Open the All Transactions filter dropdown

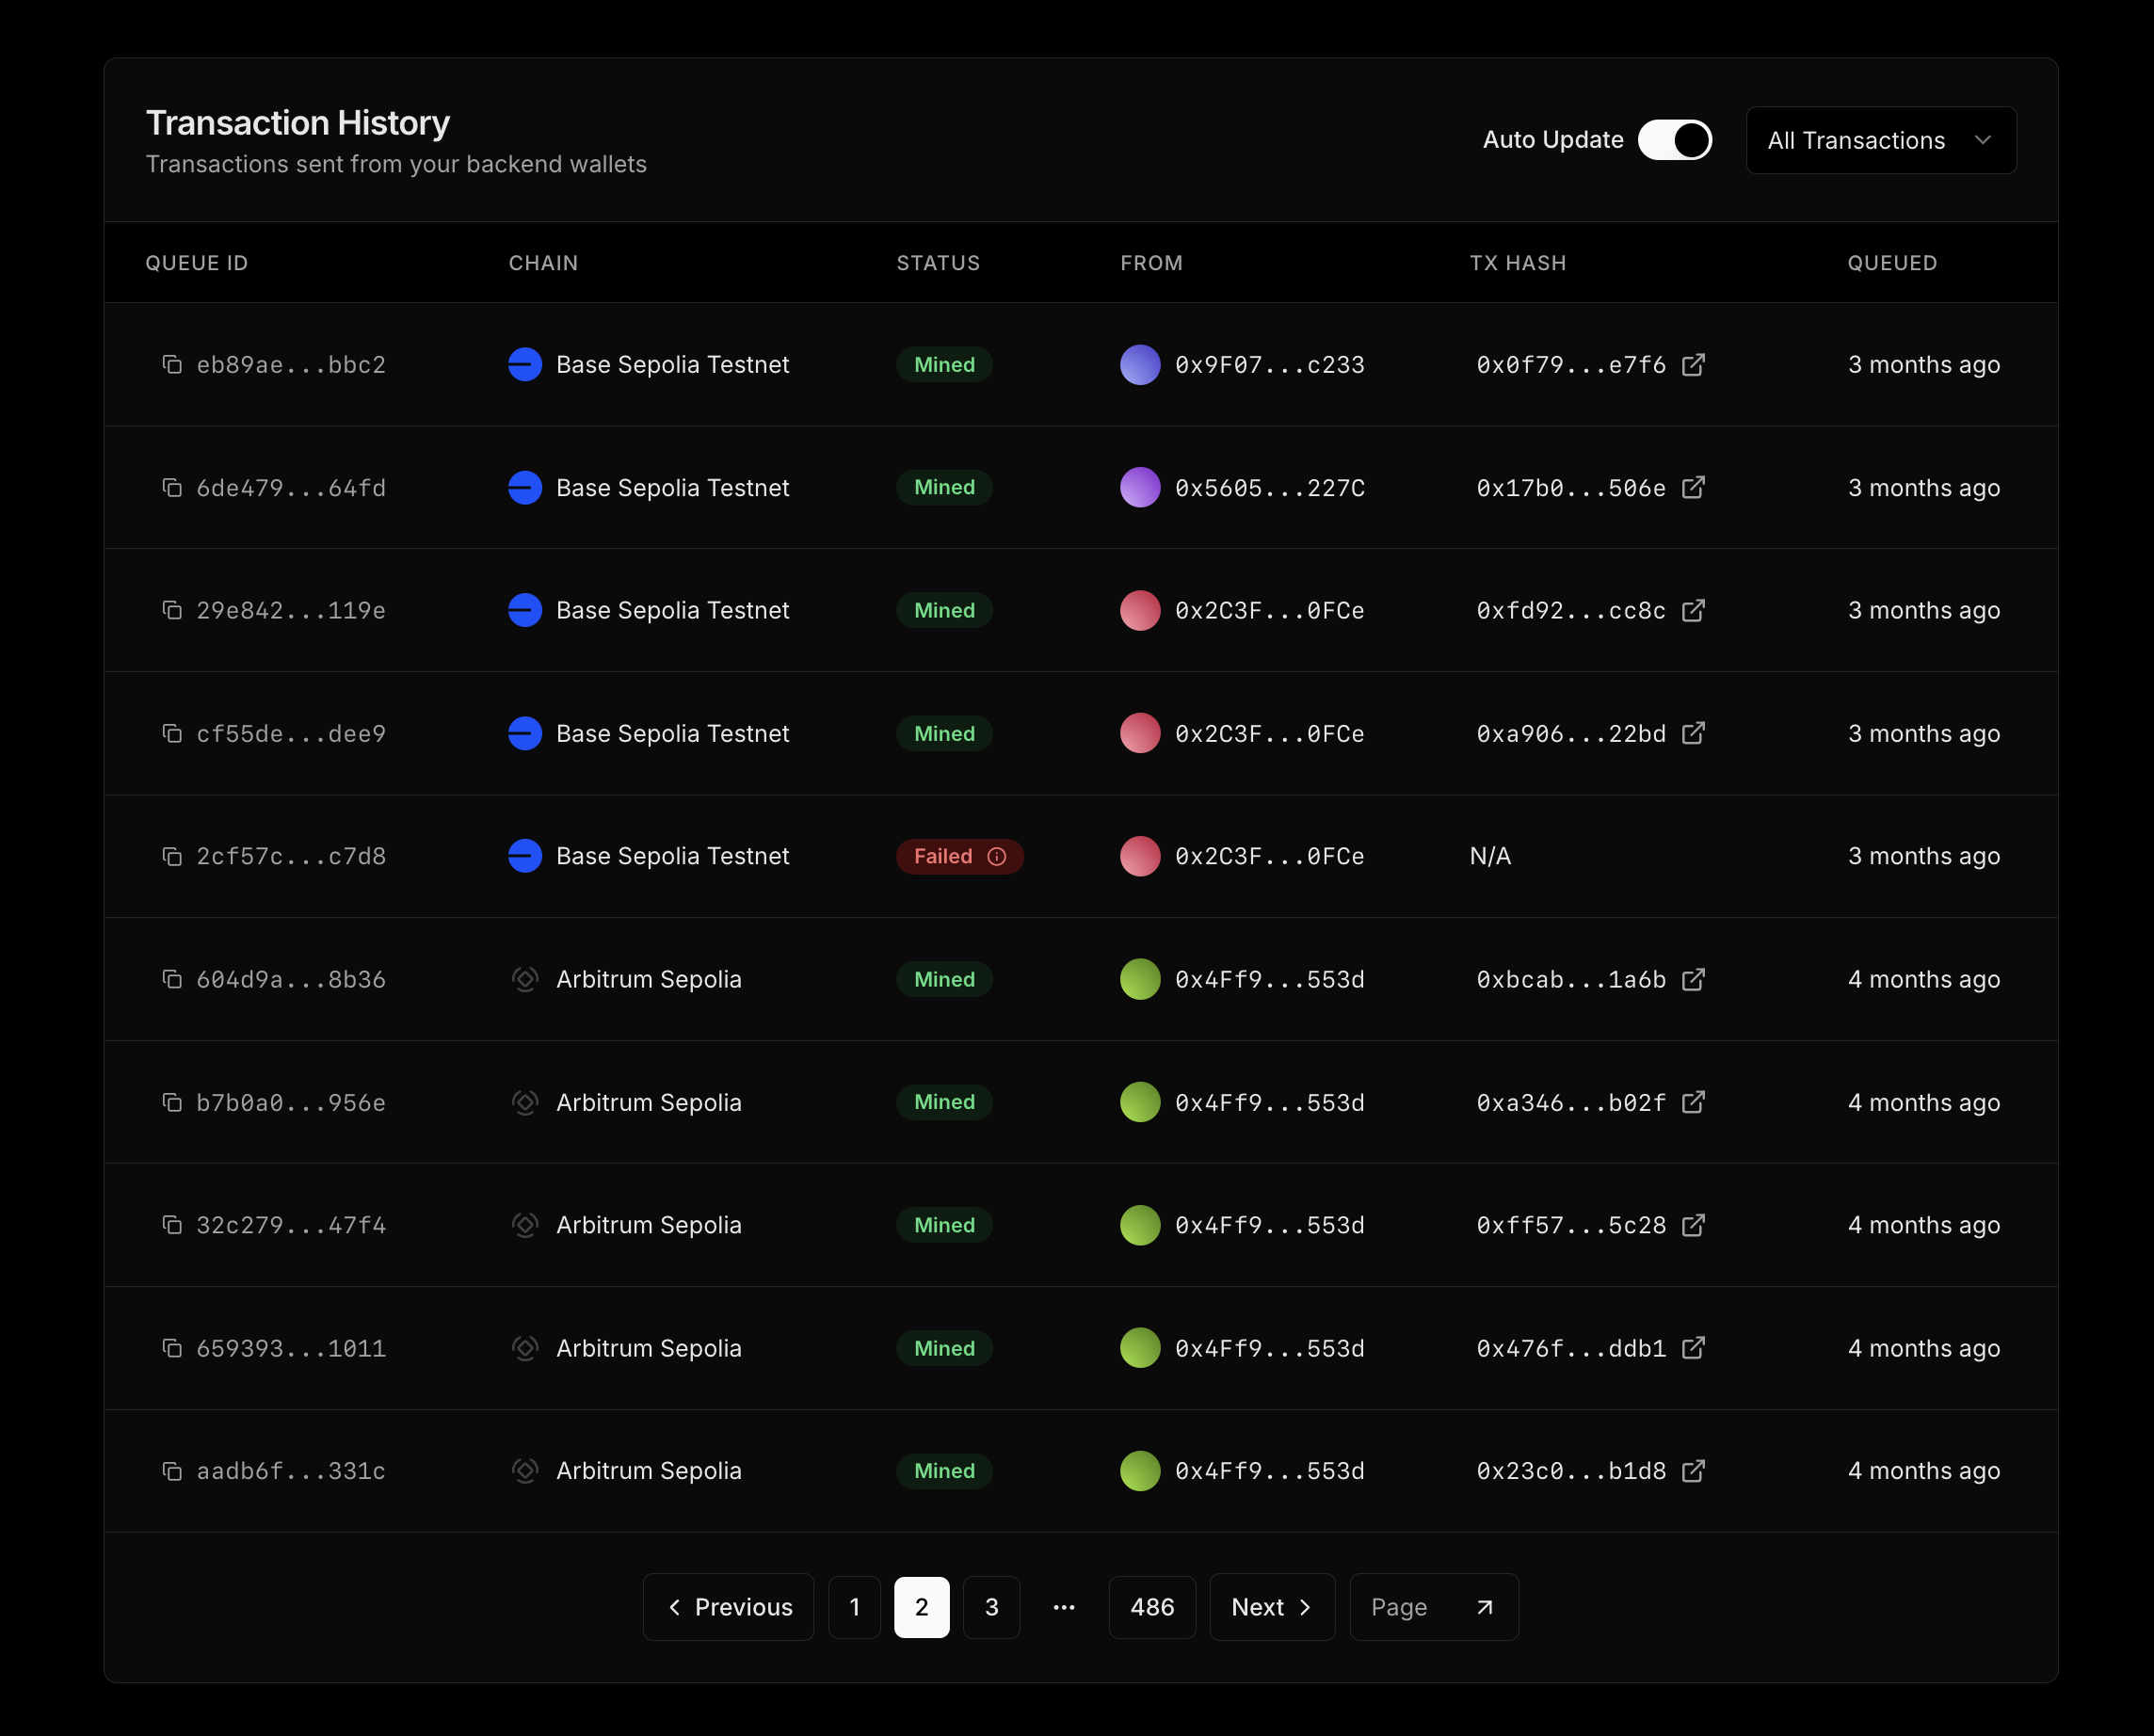pos(1880,140)
